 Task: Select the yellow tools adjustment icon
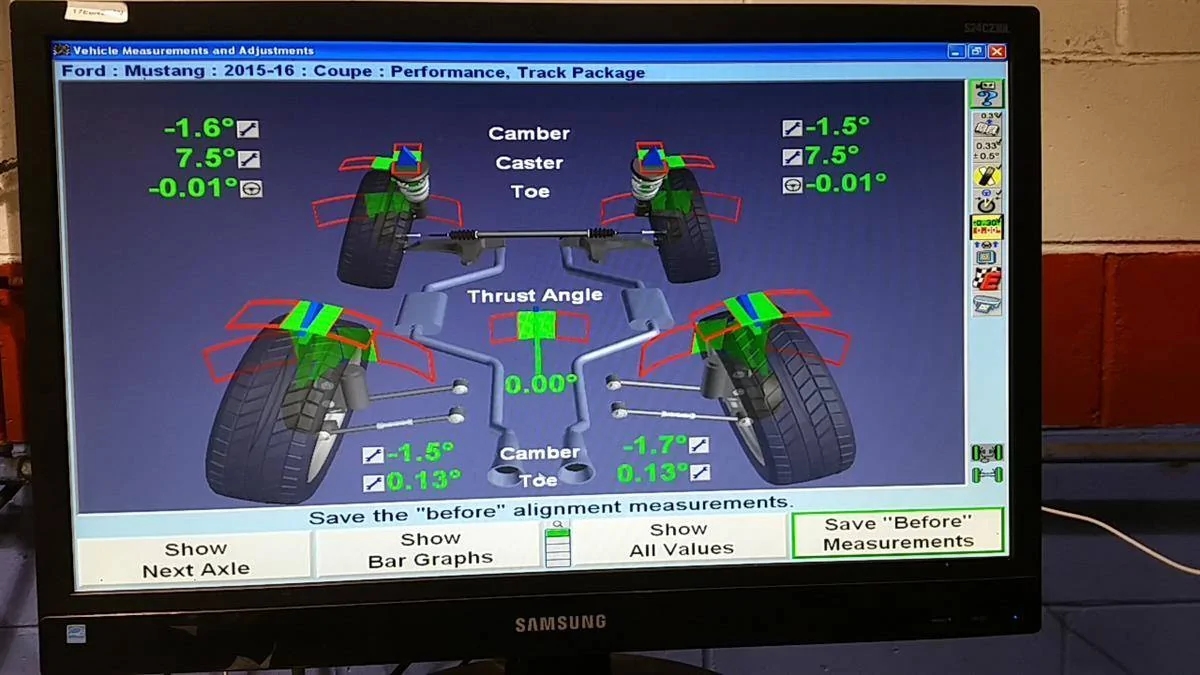986,175
